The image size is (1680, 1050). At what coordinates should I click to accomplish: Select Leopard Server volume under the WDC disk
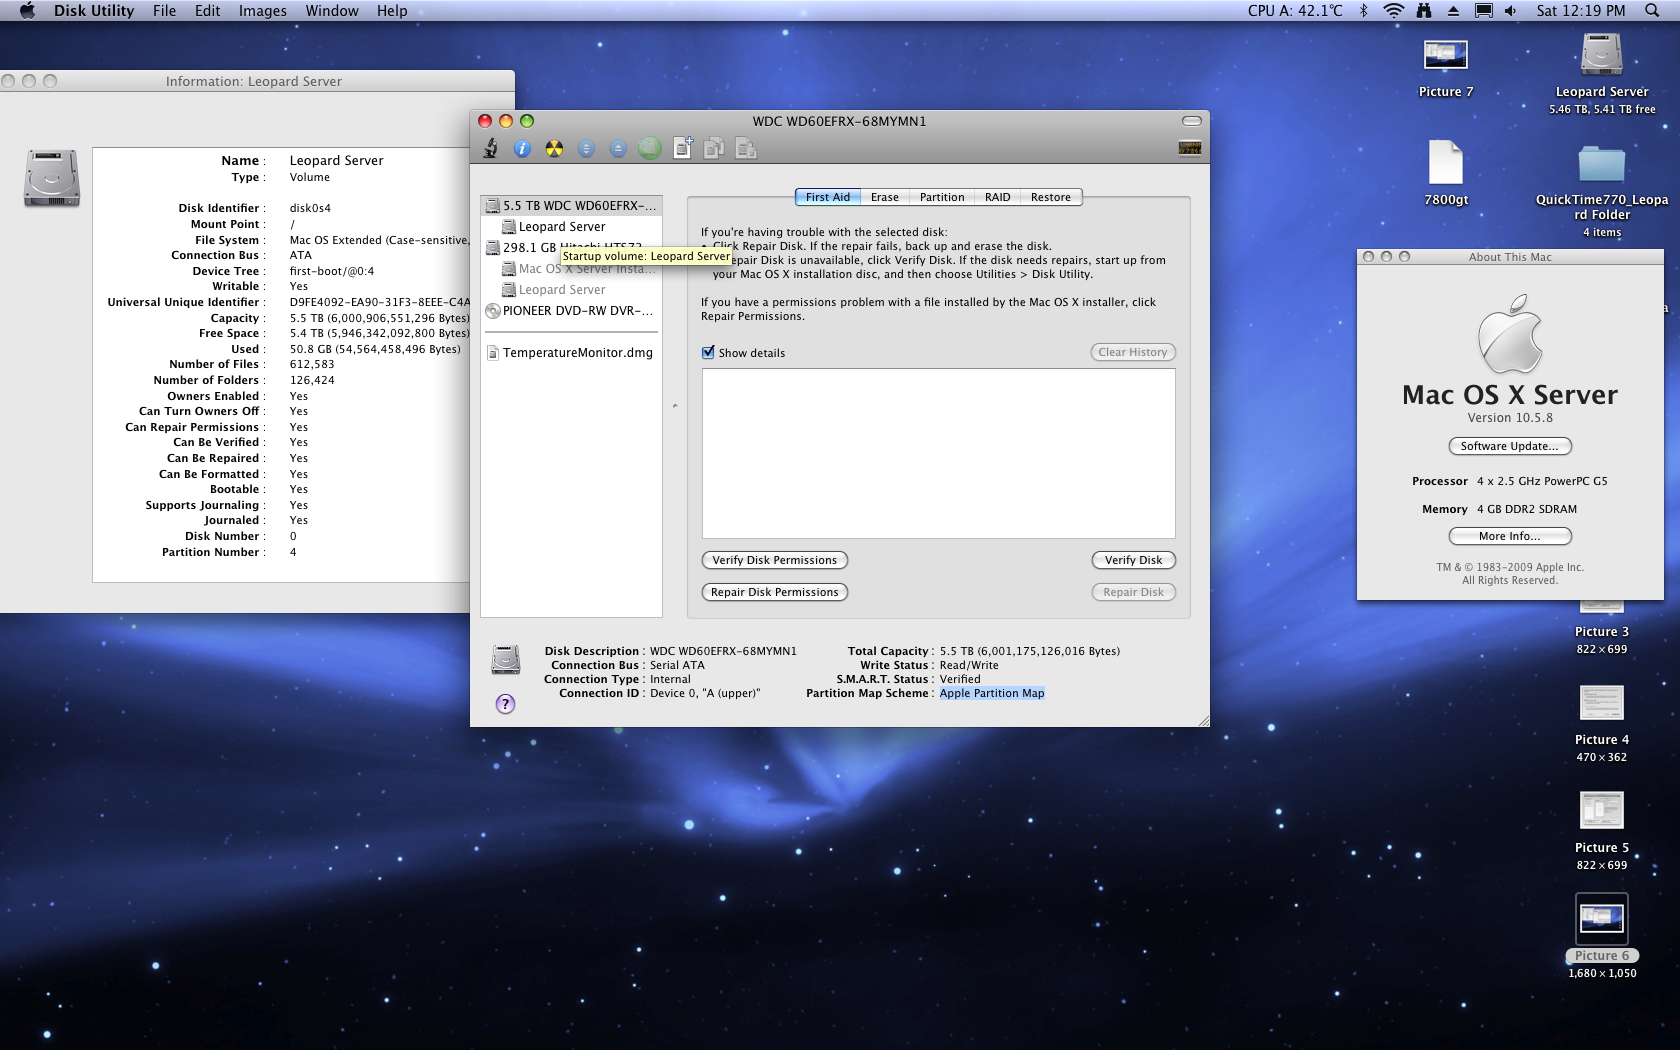click(x=571, y=227)
